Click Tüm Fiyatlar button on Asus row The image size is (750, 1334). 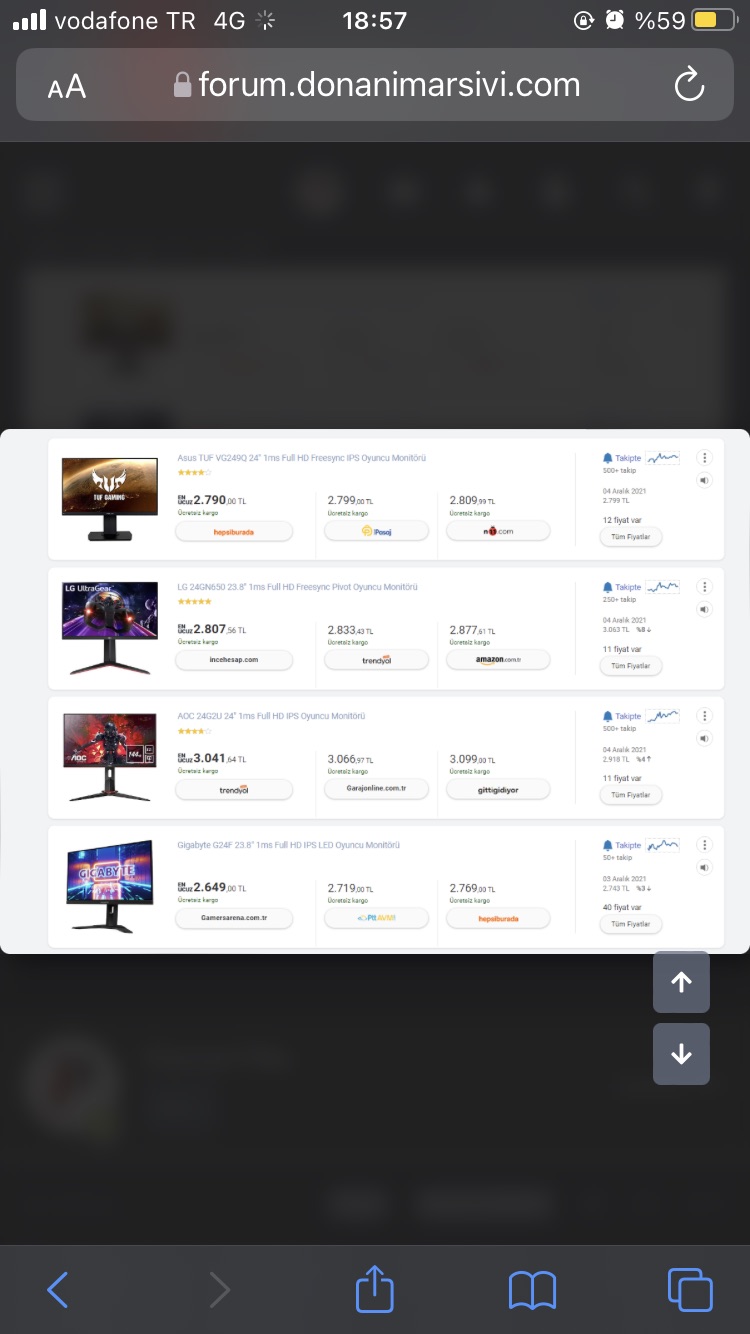click(631, 537)
